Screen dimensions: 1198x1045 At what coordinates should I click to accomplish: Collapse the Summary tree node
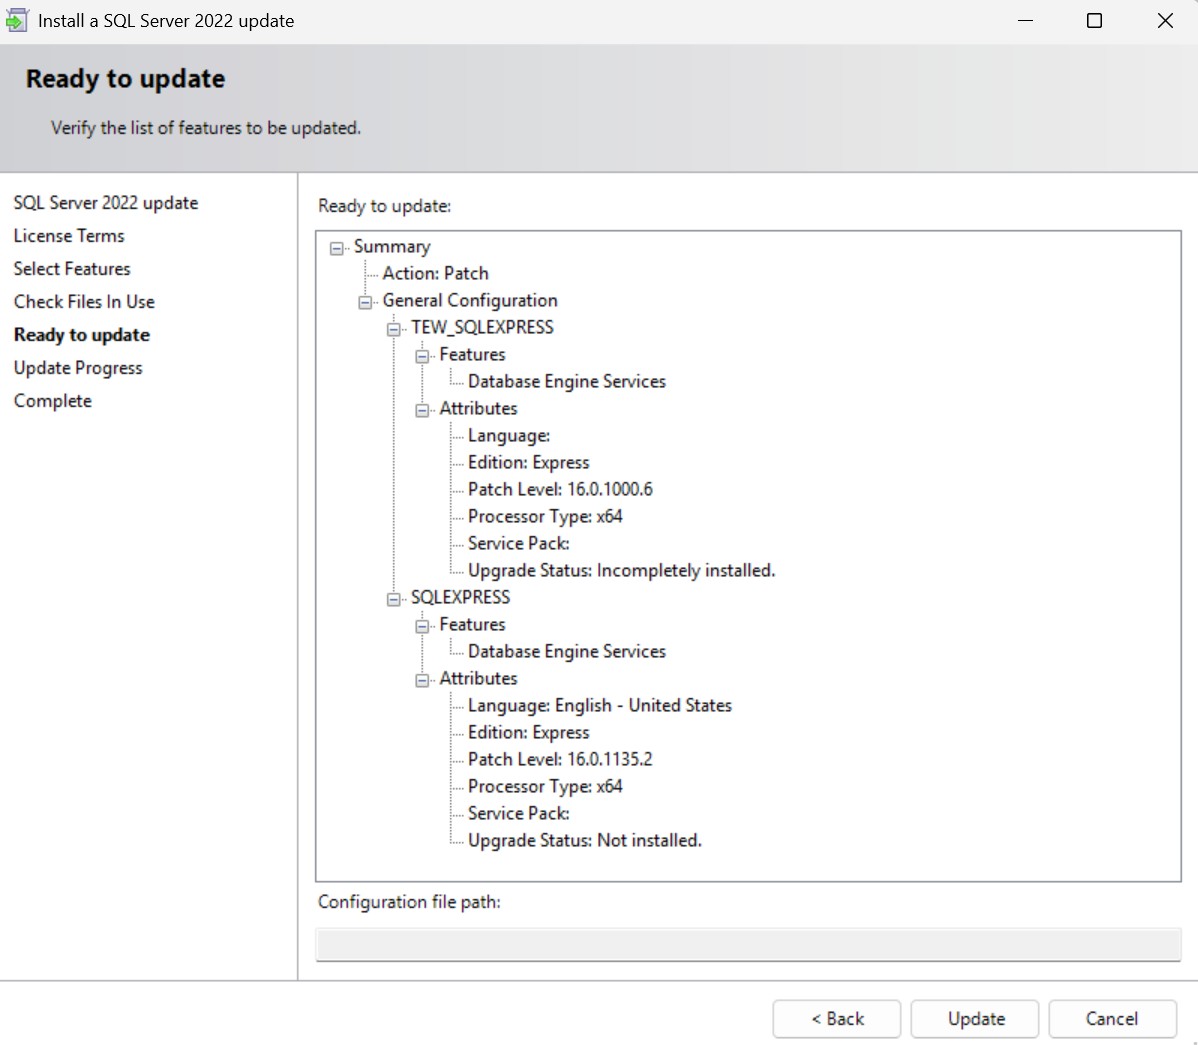[x=336, y=248]
